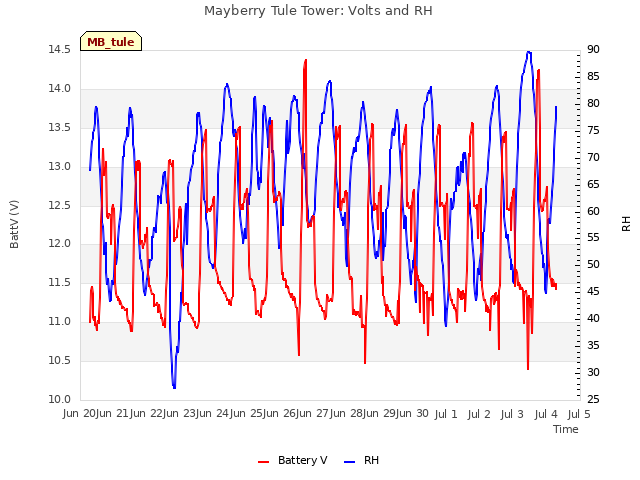Click the Battery V legend entry

tap(292, 460)
